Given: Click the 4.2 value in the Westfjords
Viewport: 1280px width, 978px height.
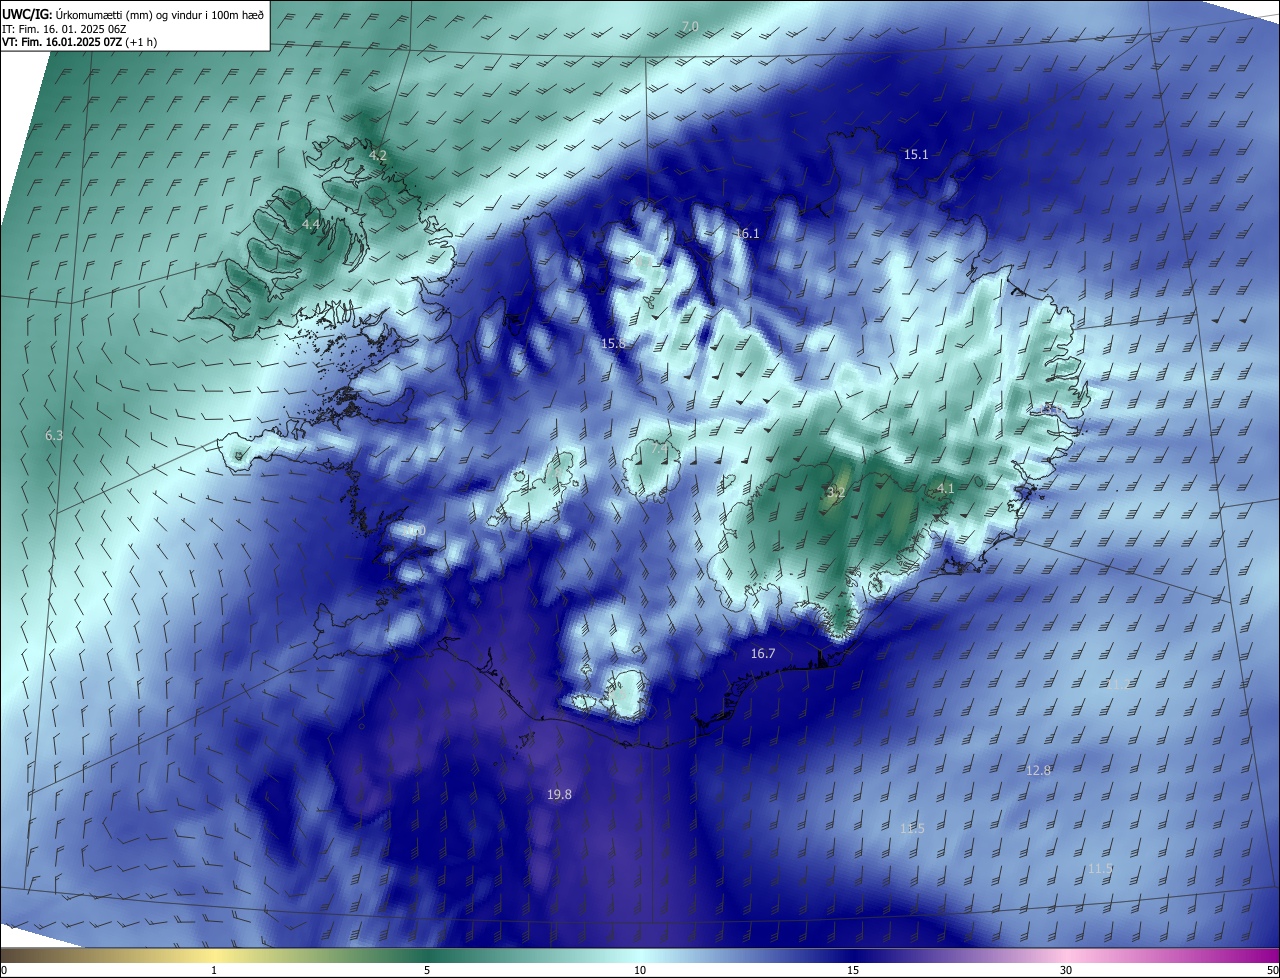Looking at the screenshot, I should pos(378,155).
